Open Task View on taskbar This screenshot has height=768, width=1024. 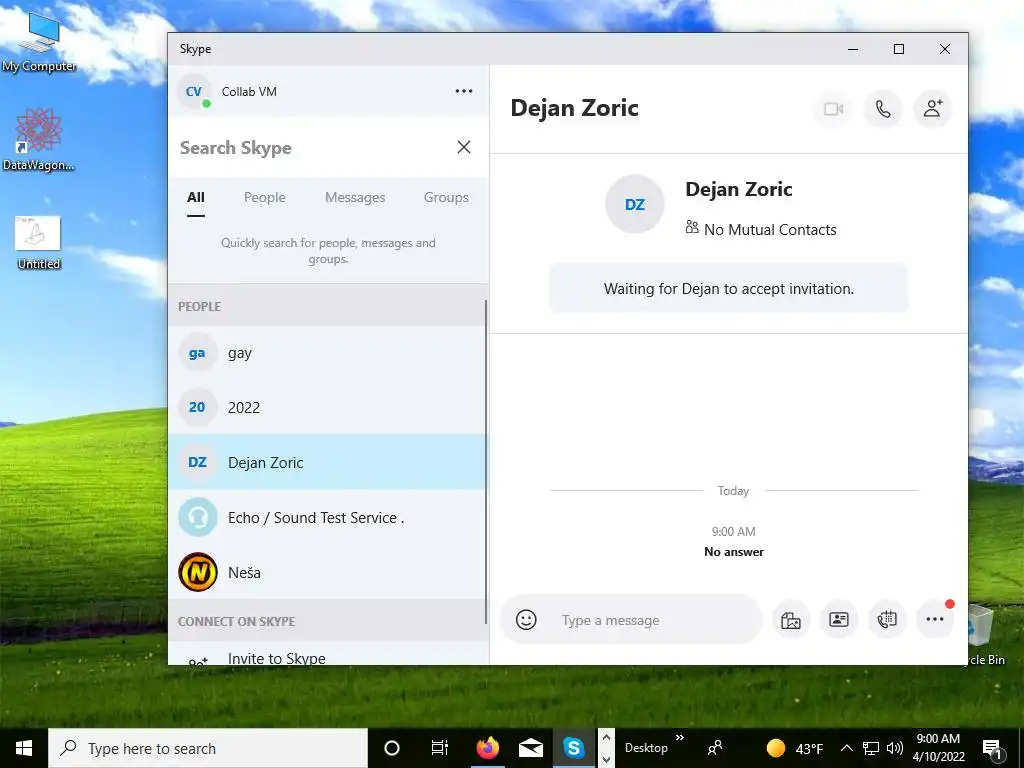tap(440, 748)
